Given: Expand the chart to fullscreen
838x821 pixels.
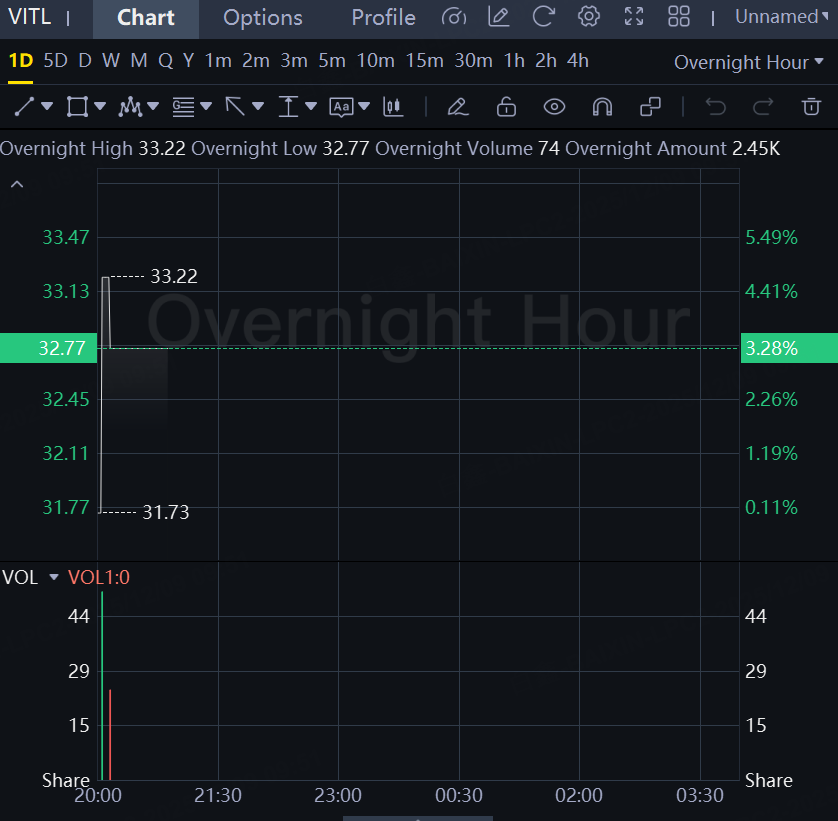Looking at the screenshot, I should pos(634,17).
